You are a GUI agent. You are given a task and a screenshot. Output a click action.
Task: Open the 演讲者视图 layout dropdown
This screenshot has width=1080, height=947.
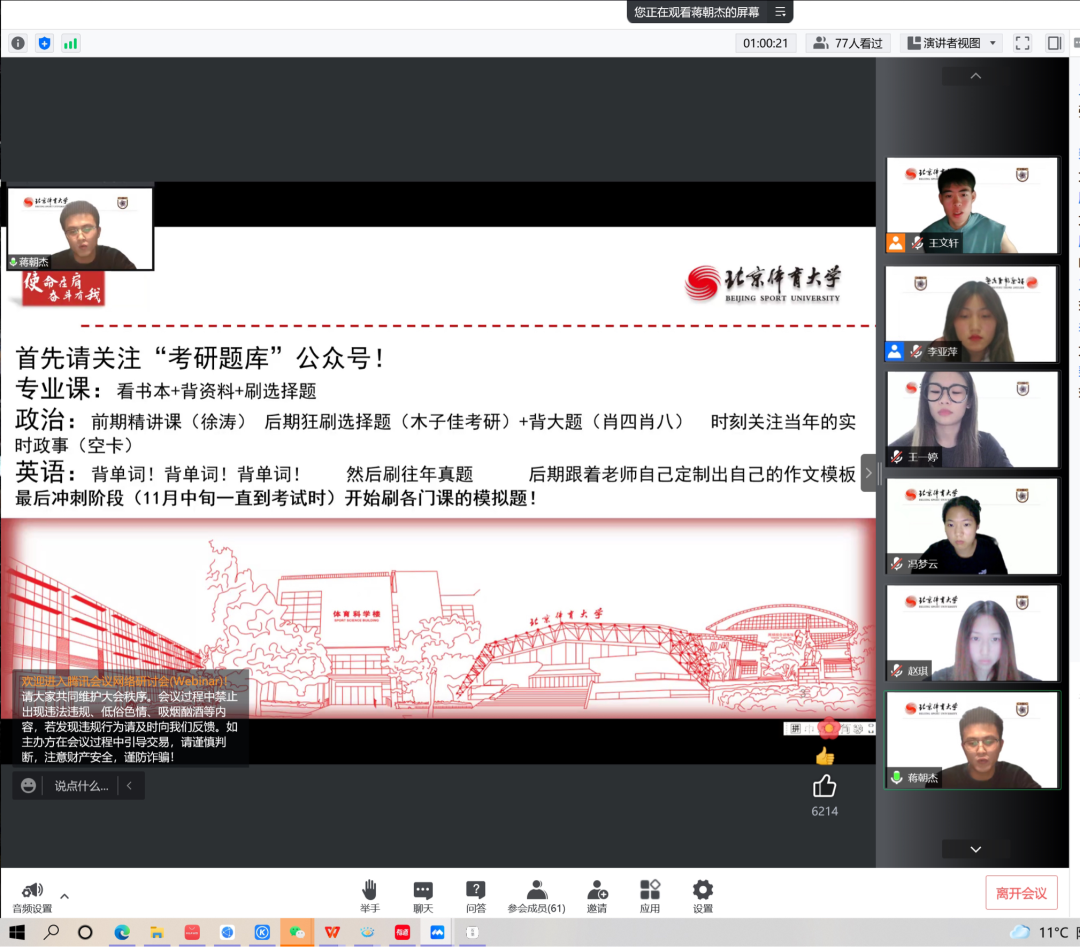[952, 43]
